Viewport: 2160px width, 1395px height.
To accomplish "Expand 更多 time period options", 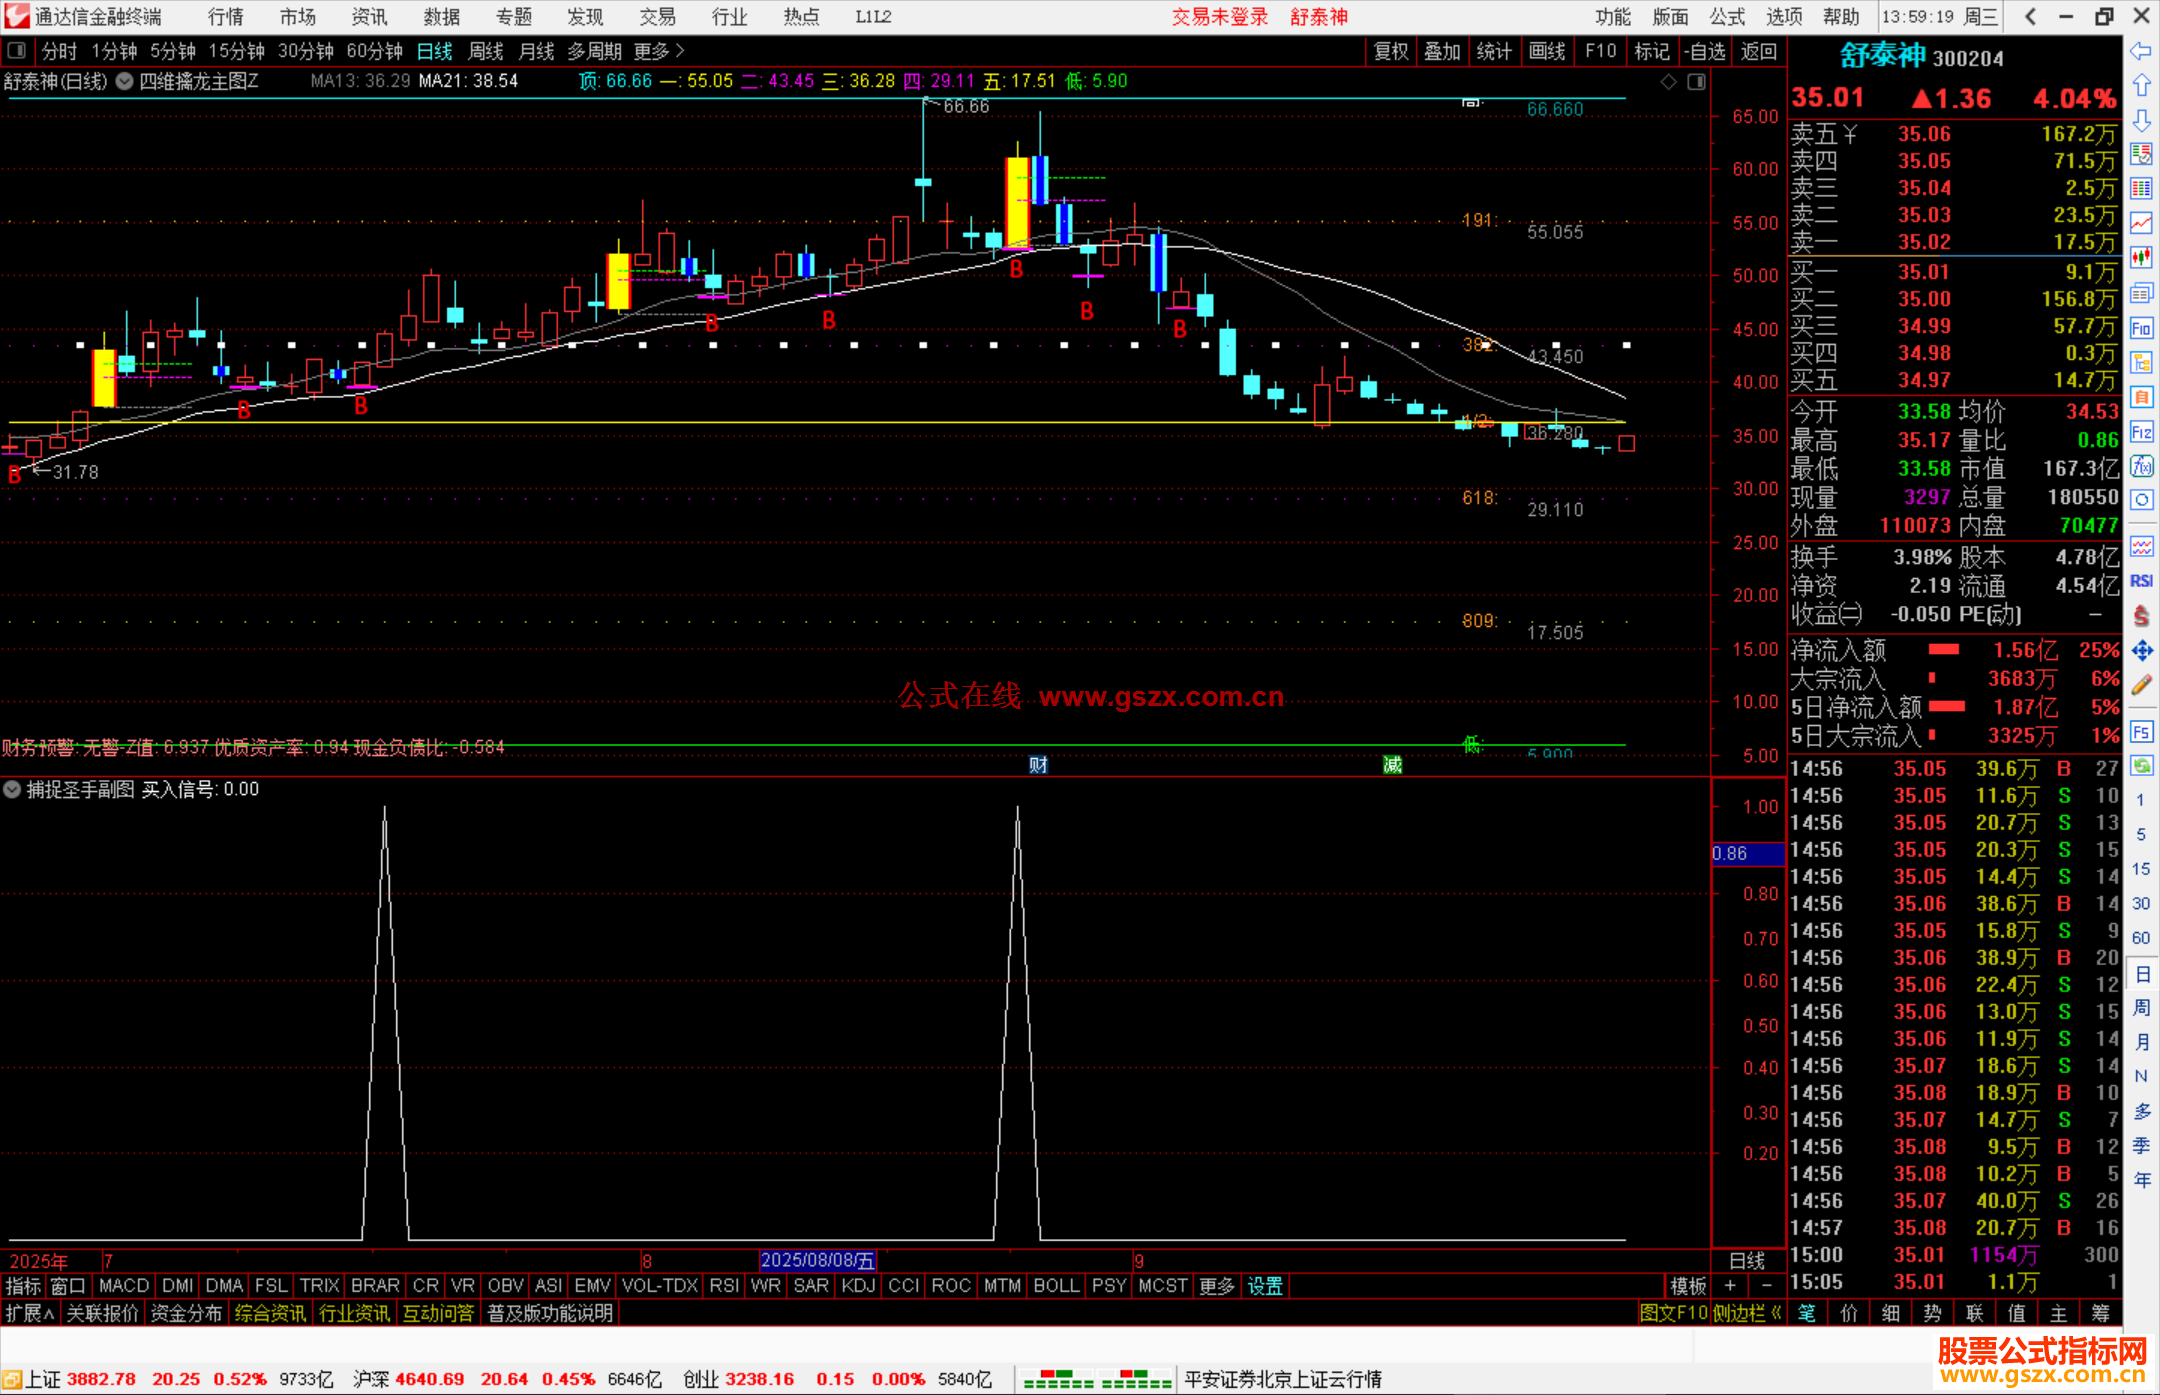I will (x=659, y=51).
